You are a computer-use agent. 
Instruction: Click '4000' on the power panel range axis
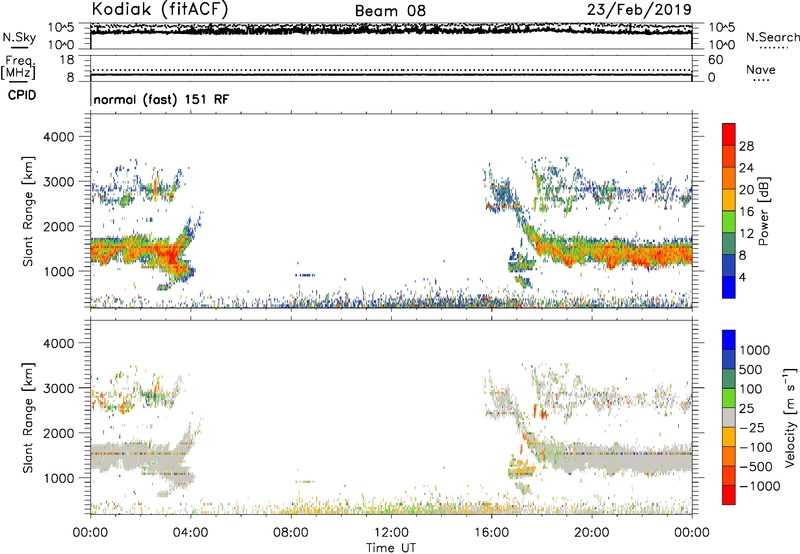tap(59, 137)
